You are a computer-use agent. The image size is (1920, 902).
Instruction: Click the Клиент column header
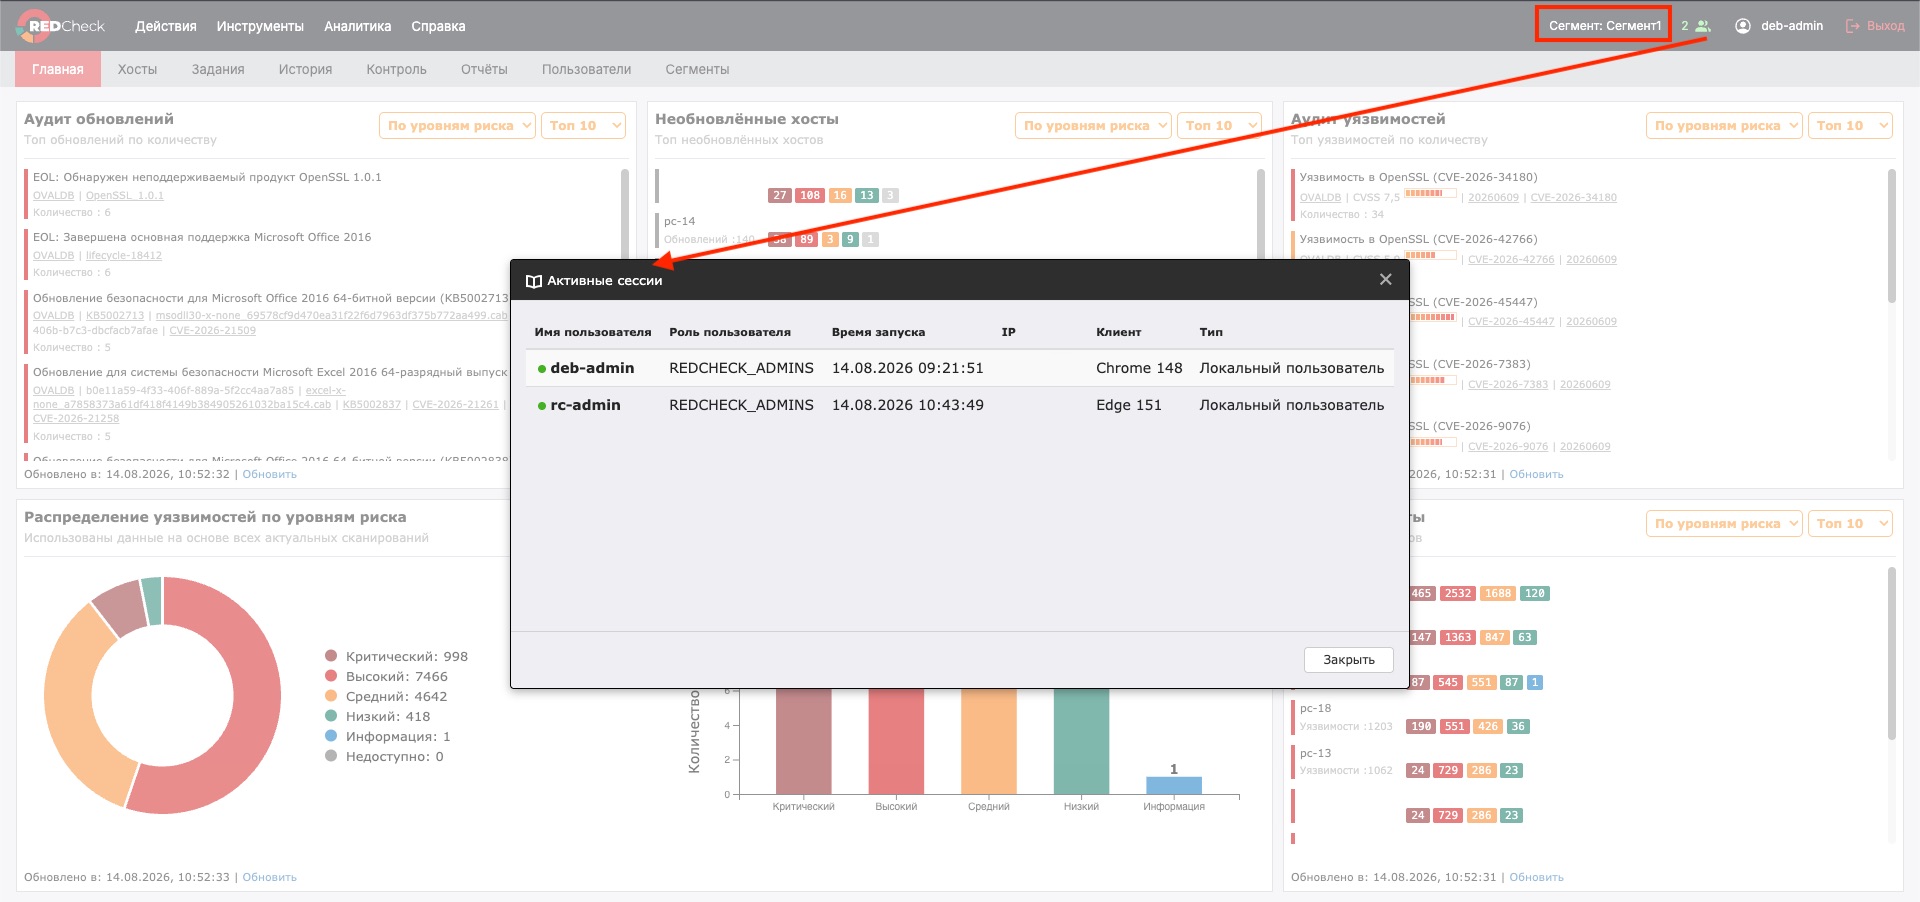1118,332
